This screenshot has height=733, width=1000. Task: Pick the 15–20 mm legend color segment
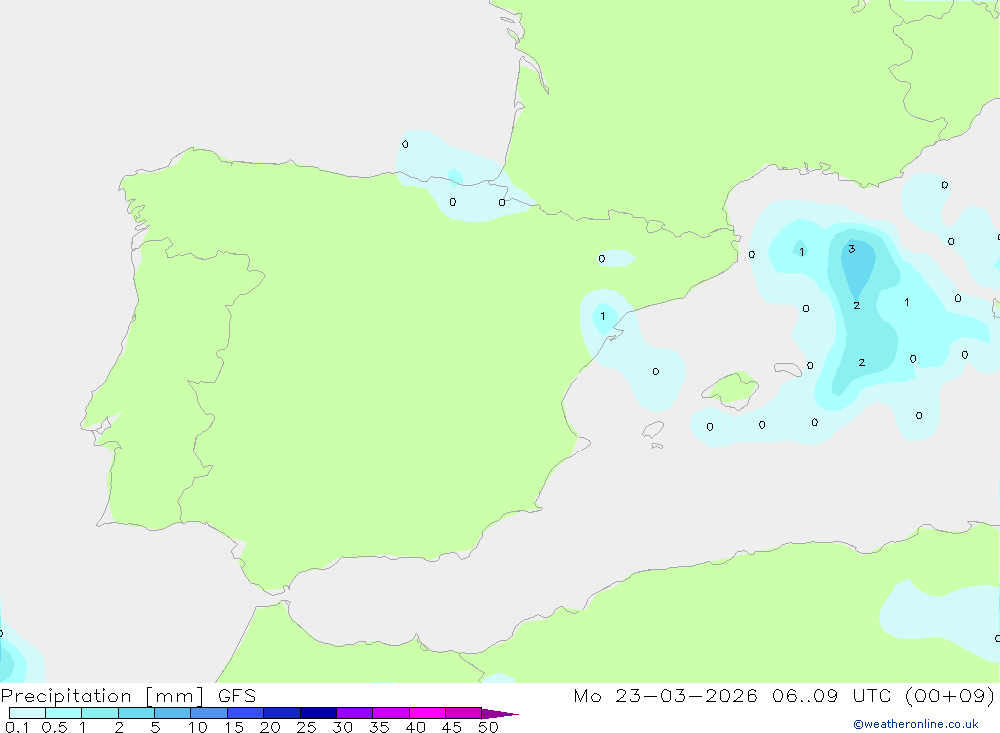point(246,713)
